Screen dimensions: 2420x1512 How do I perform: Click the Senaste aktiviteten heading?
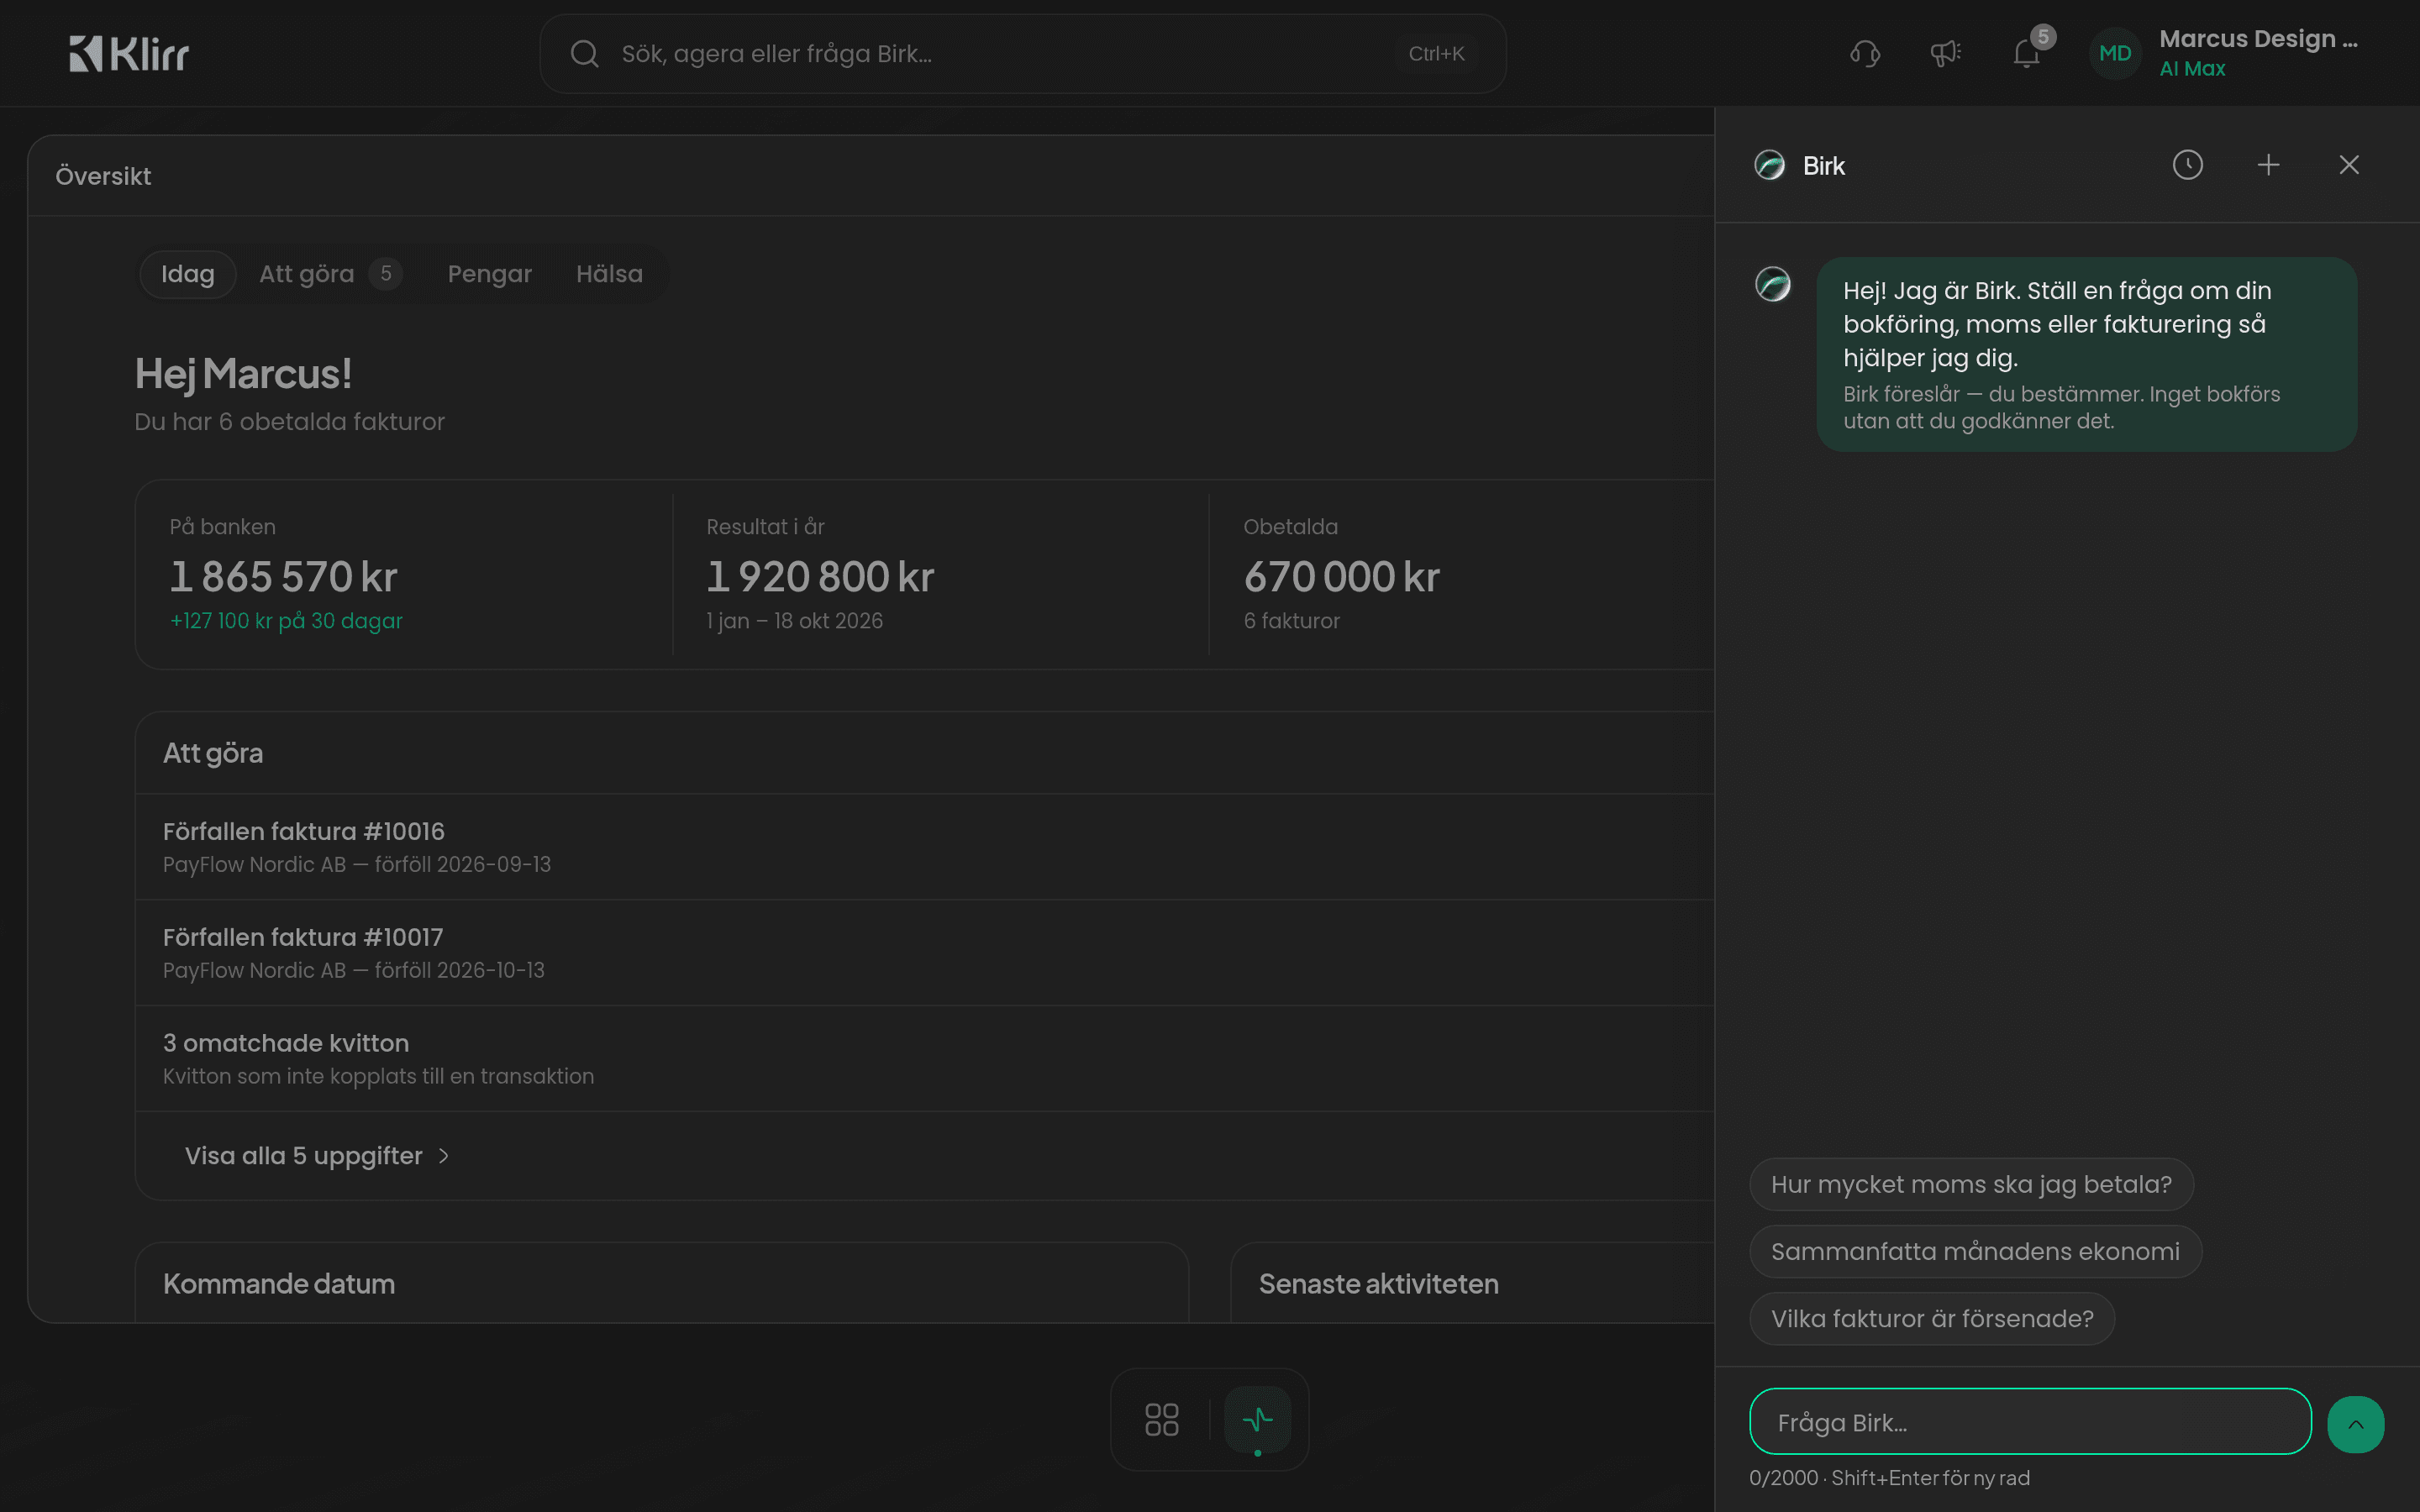(x=1379, y=1284)
